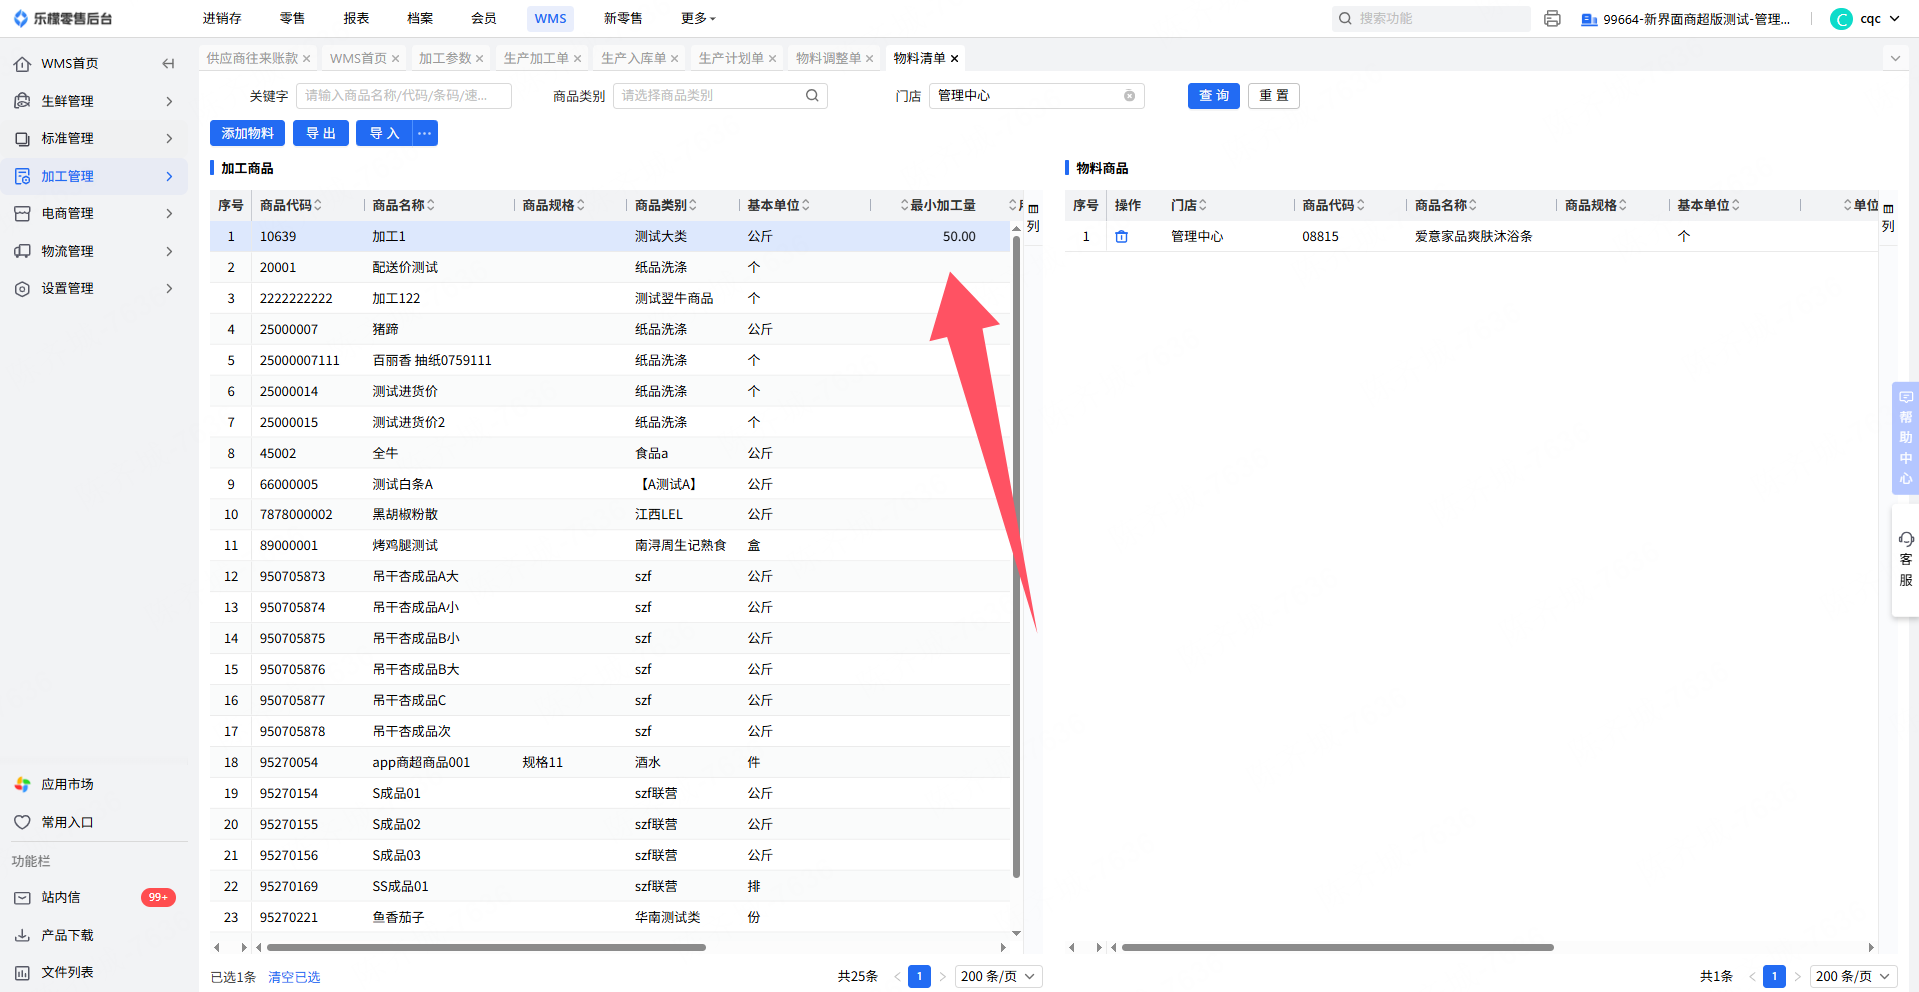Select the 猪蹄 row in 加工商品
1919x992 pixels.
click(610, 330)
